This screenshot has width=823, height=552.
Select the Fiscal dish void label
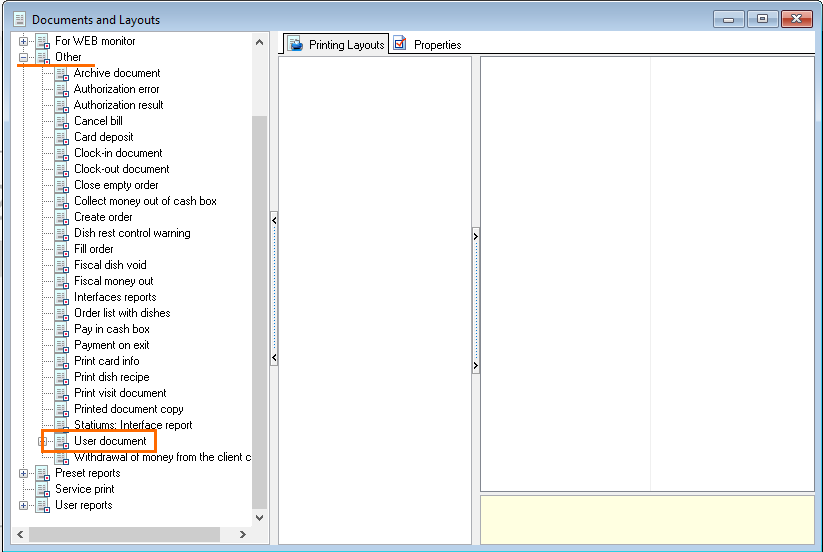pos(110,265)
